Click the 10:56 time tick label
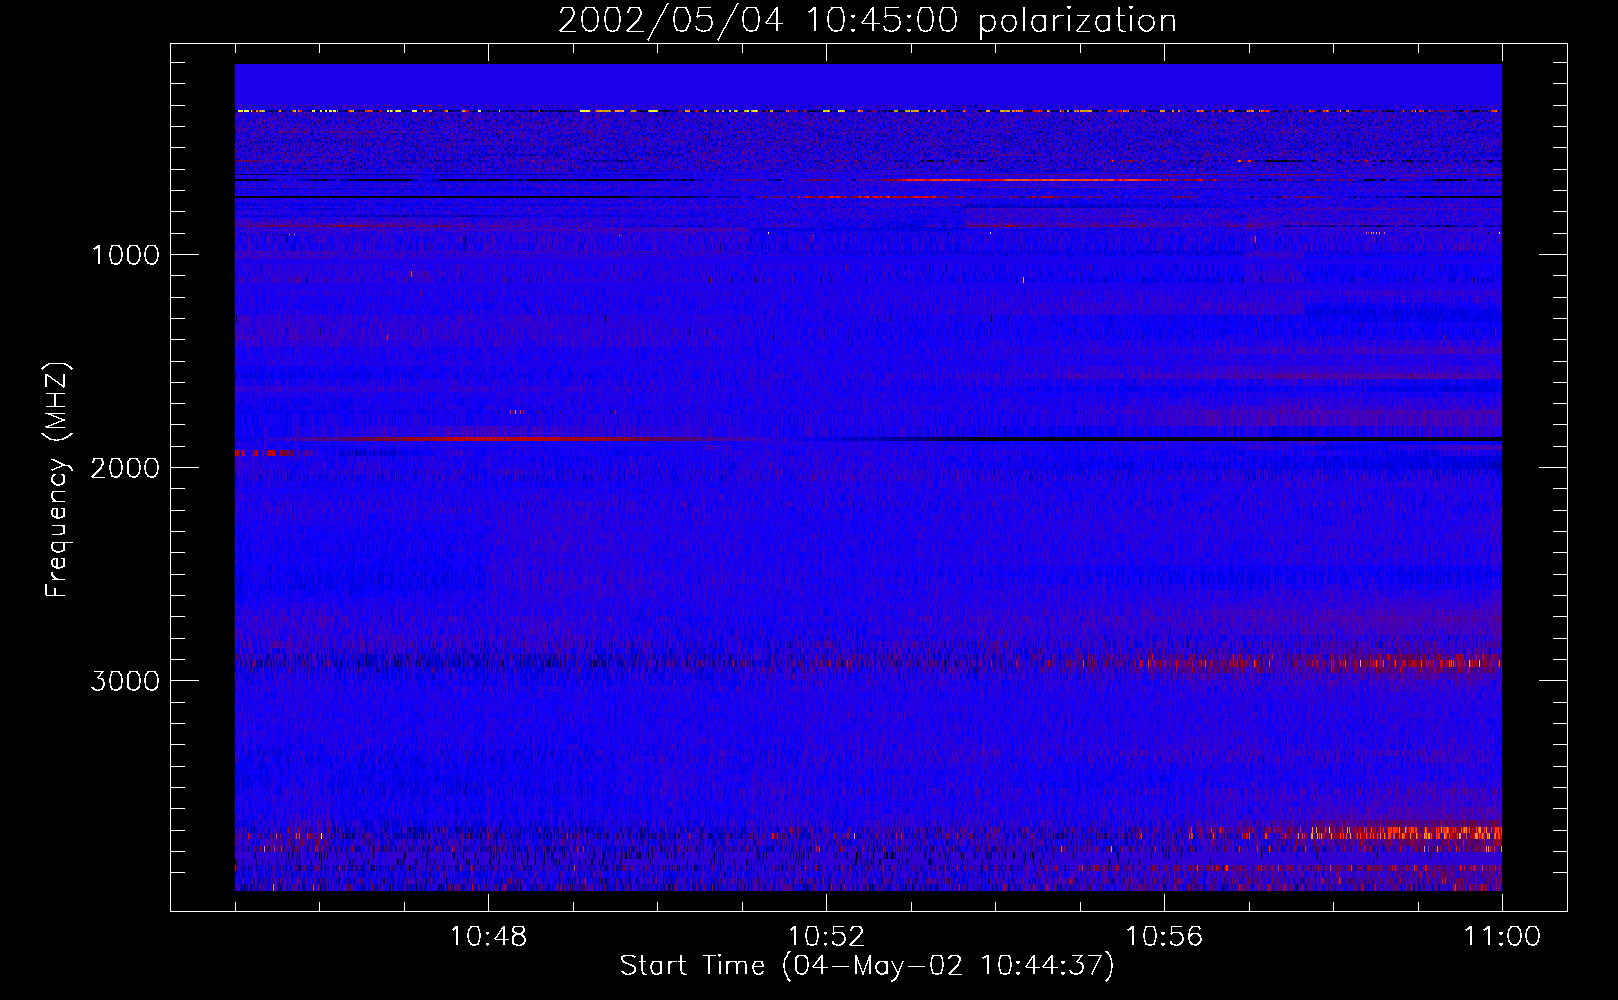The width and height of the screenshot is (1618, 1000). pos(1164,937)
